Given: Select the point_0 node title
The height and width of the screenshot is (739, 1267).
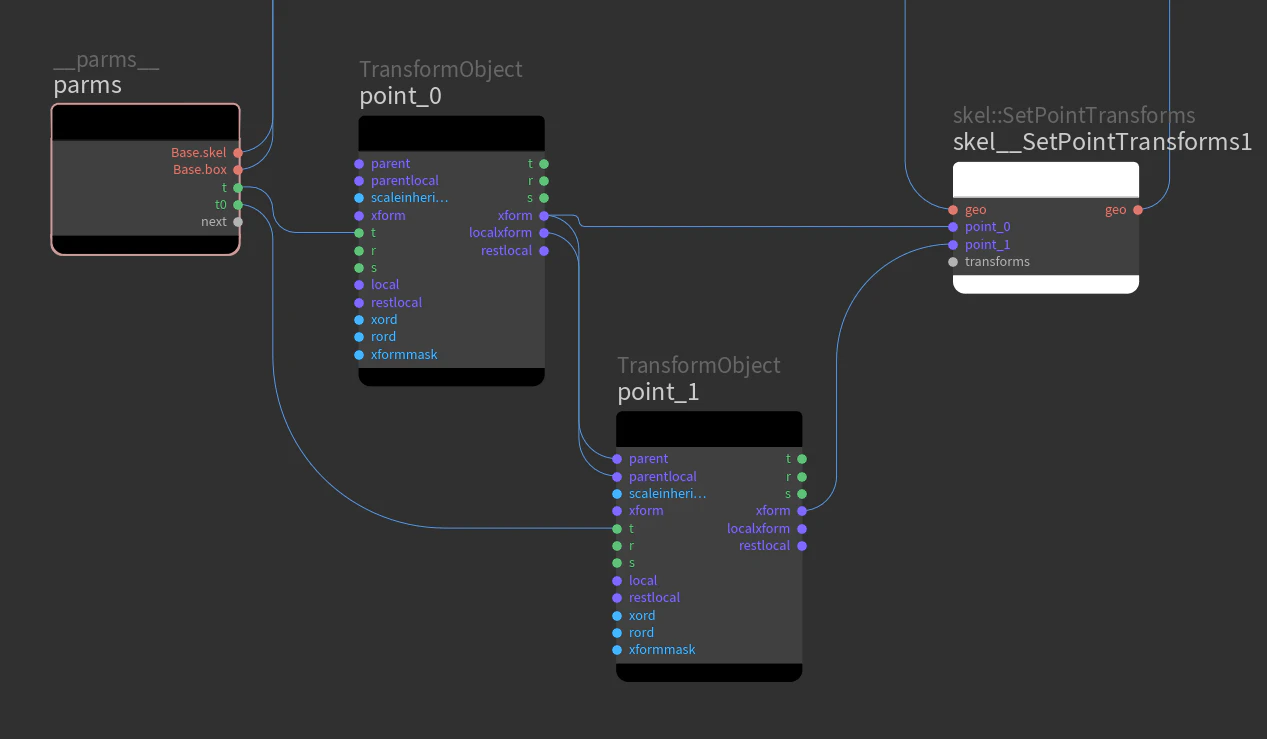Looking at the screenshot, I should [401, 96].
